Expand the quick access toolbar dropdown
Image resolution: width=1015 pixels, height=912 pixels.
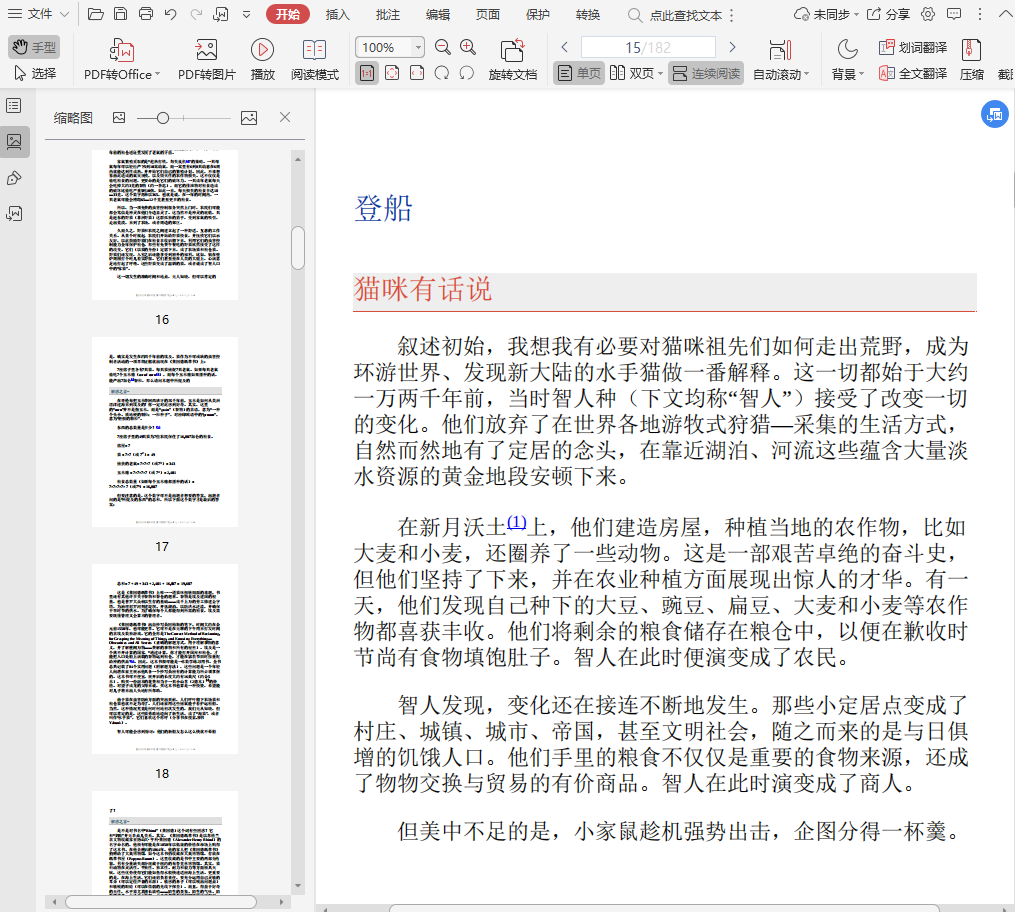[246, 14]
